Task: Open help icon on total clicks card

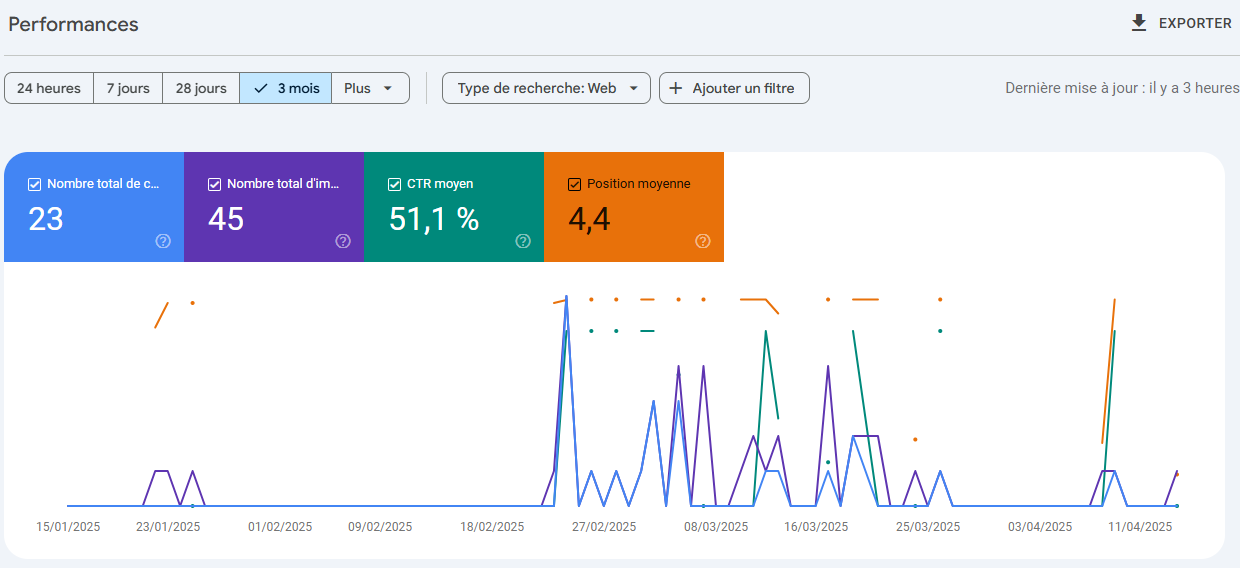Action: [163, 241]
